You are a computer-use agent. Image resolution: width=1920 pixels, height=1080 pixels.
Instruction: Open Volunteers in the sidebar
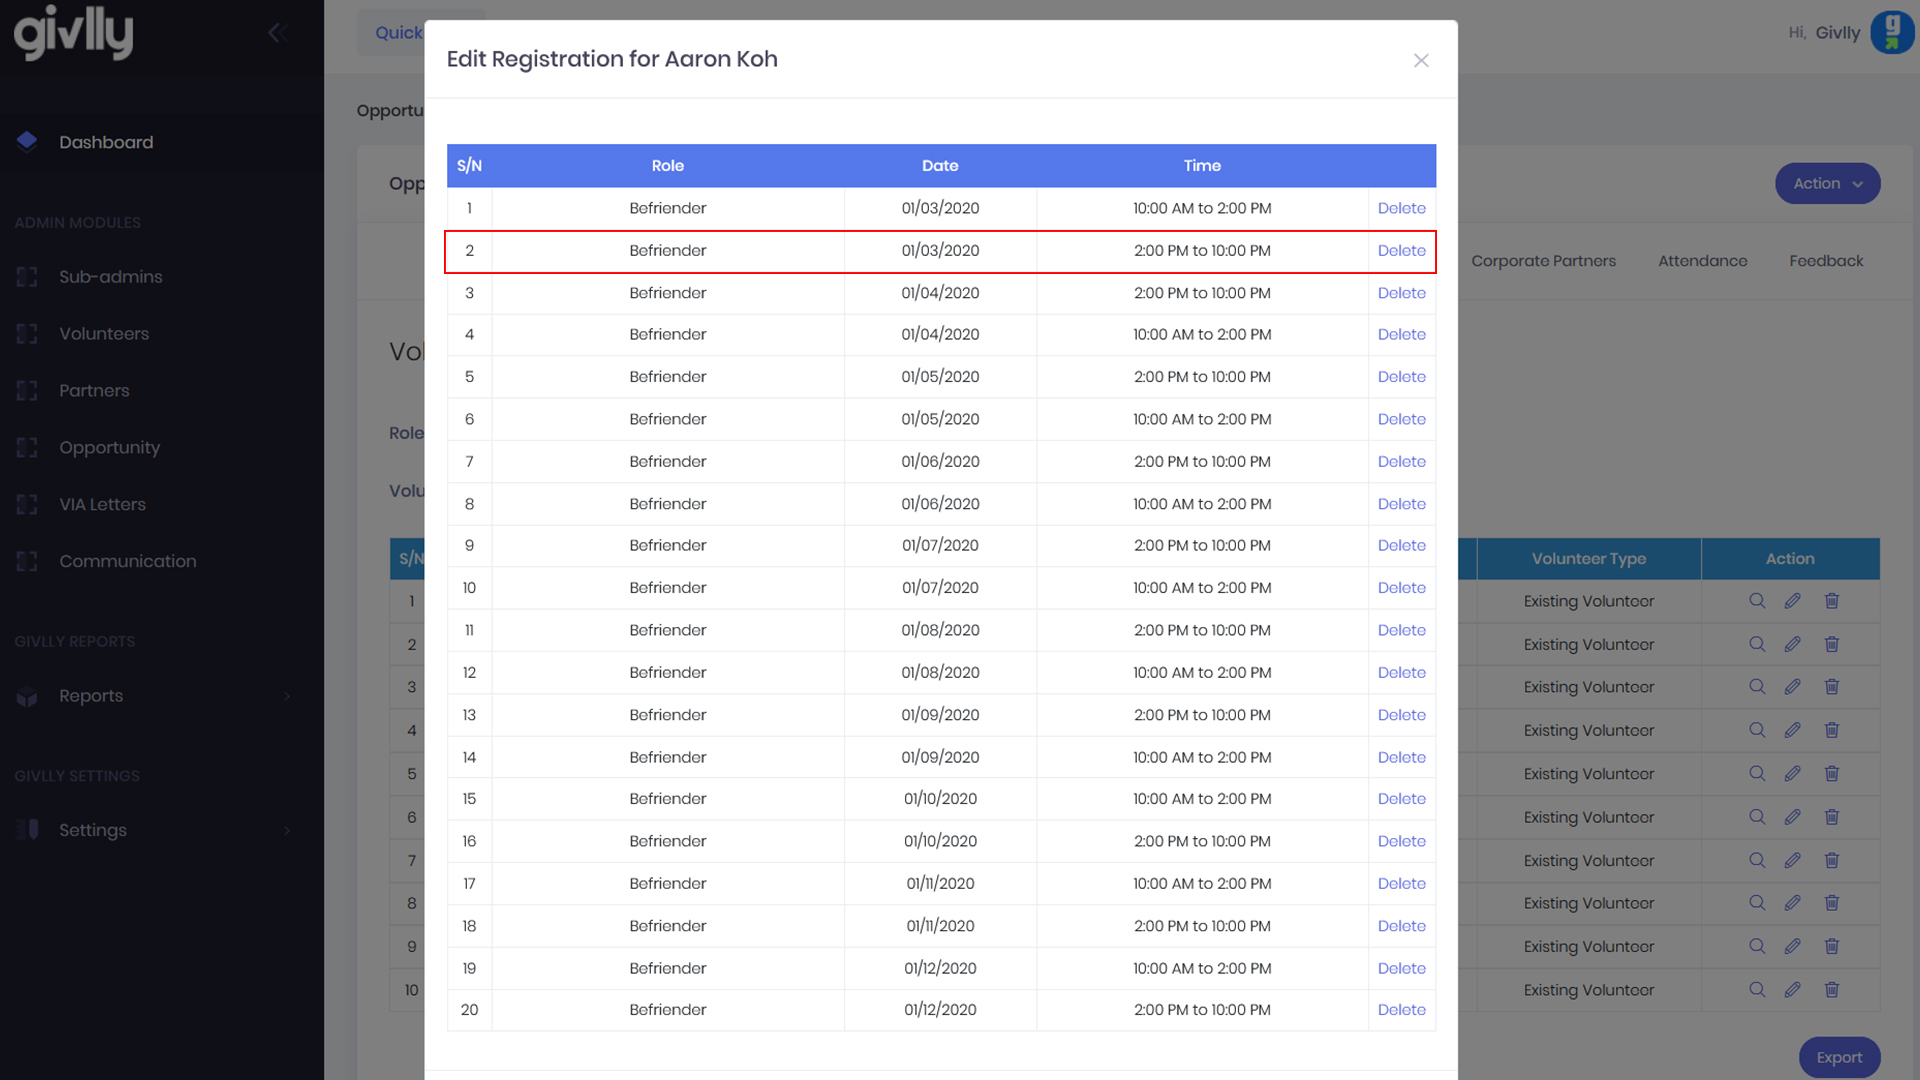coord(104,334)
